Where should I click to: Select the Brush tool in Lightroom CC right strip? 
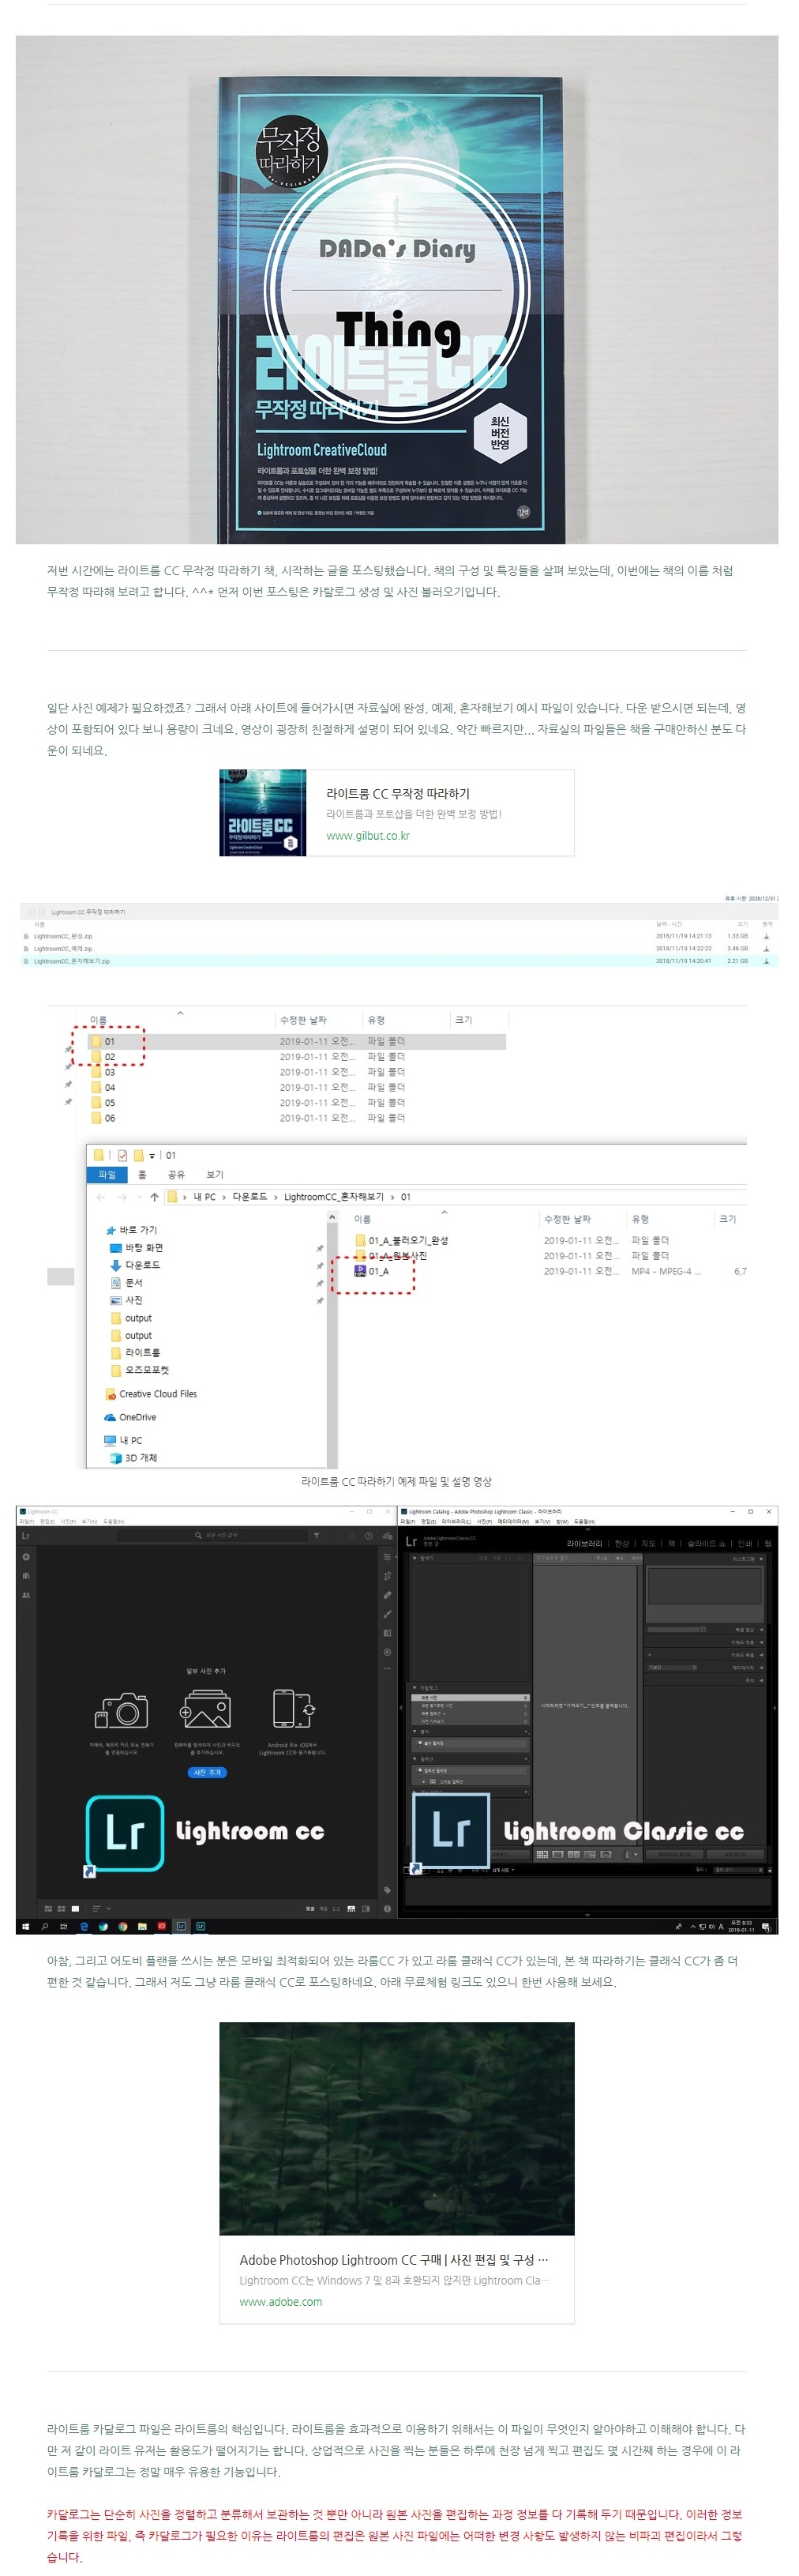(387, 1614)
